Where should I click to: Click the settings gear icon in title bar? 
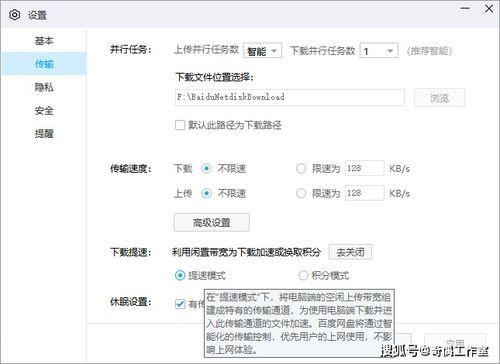[14, 15]
